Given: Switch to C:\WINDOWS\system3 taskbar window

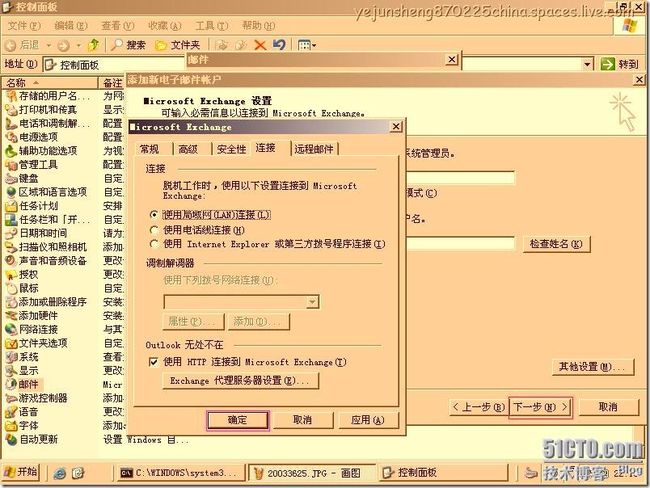Looking at the screenshot, I should 181,473.
